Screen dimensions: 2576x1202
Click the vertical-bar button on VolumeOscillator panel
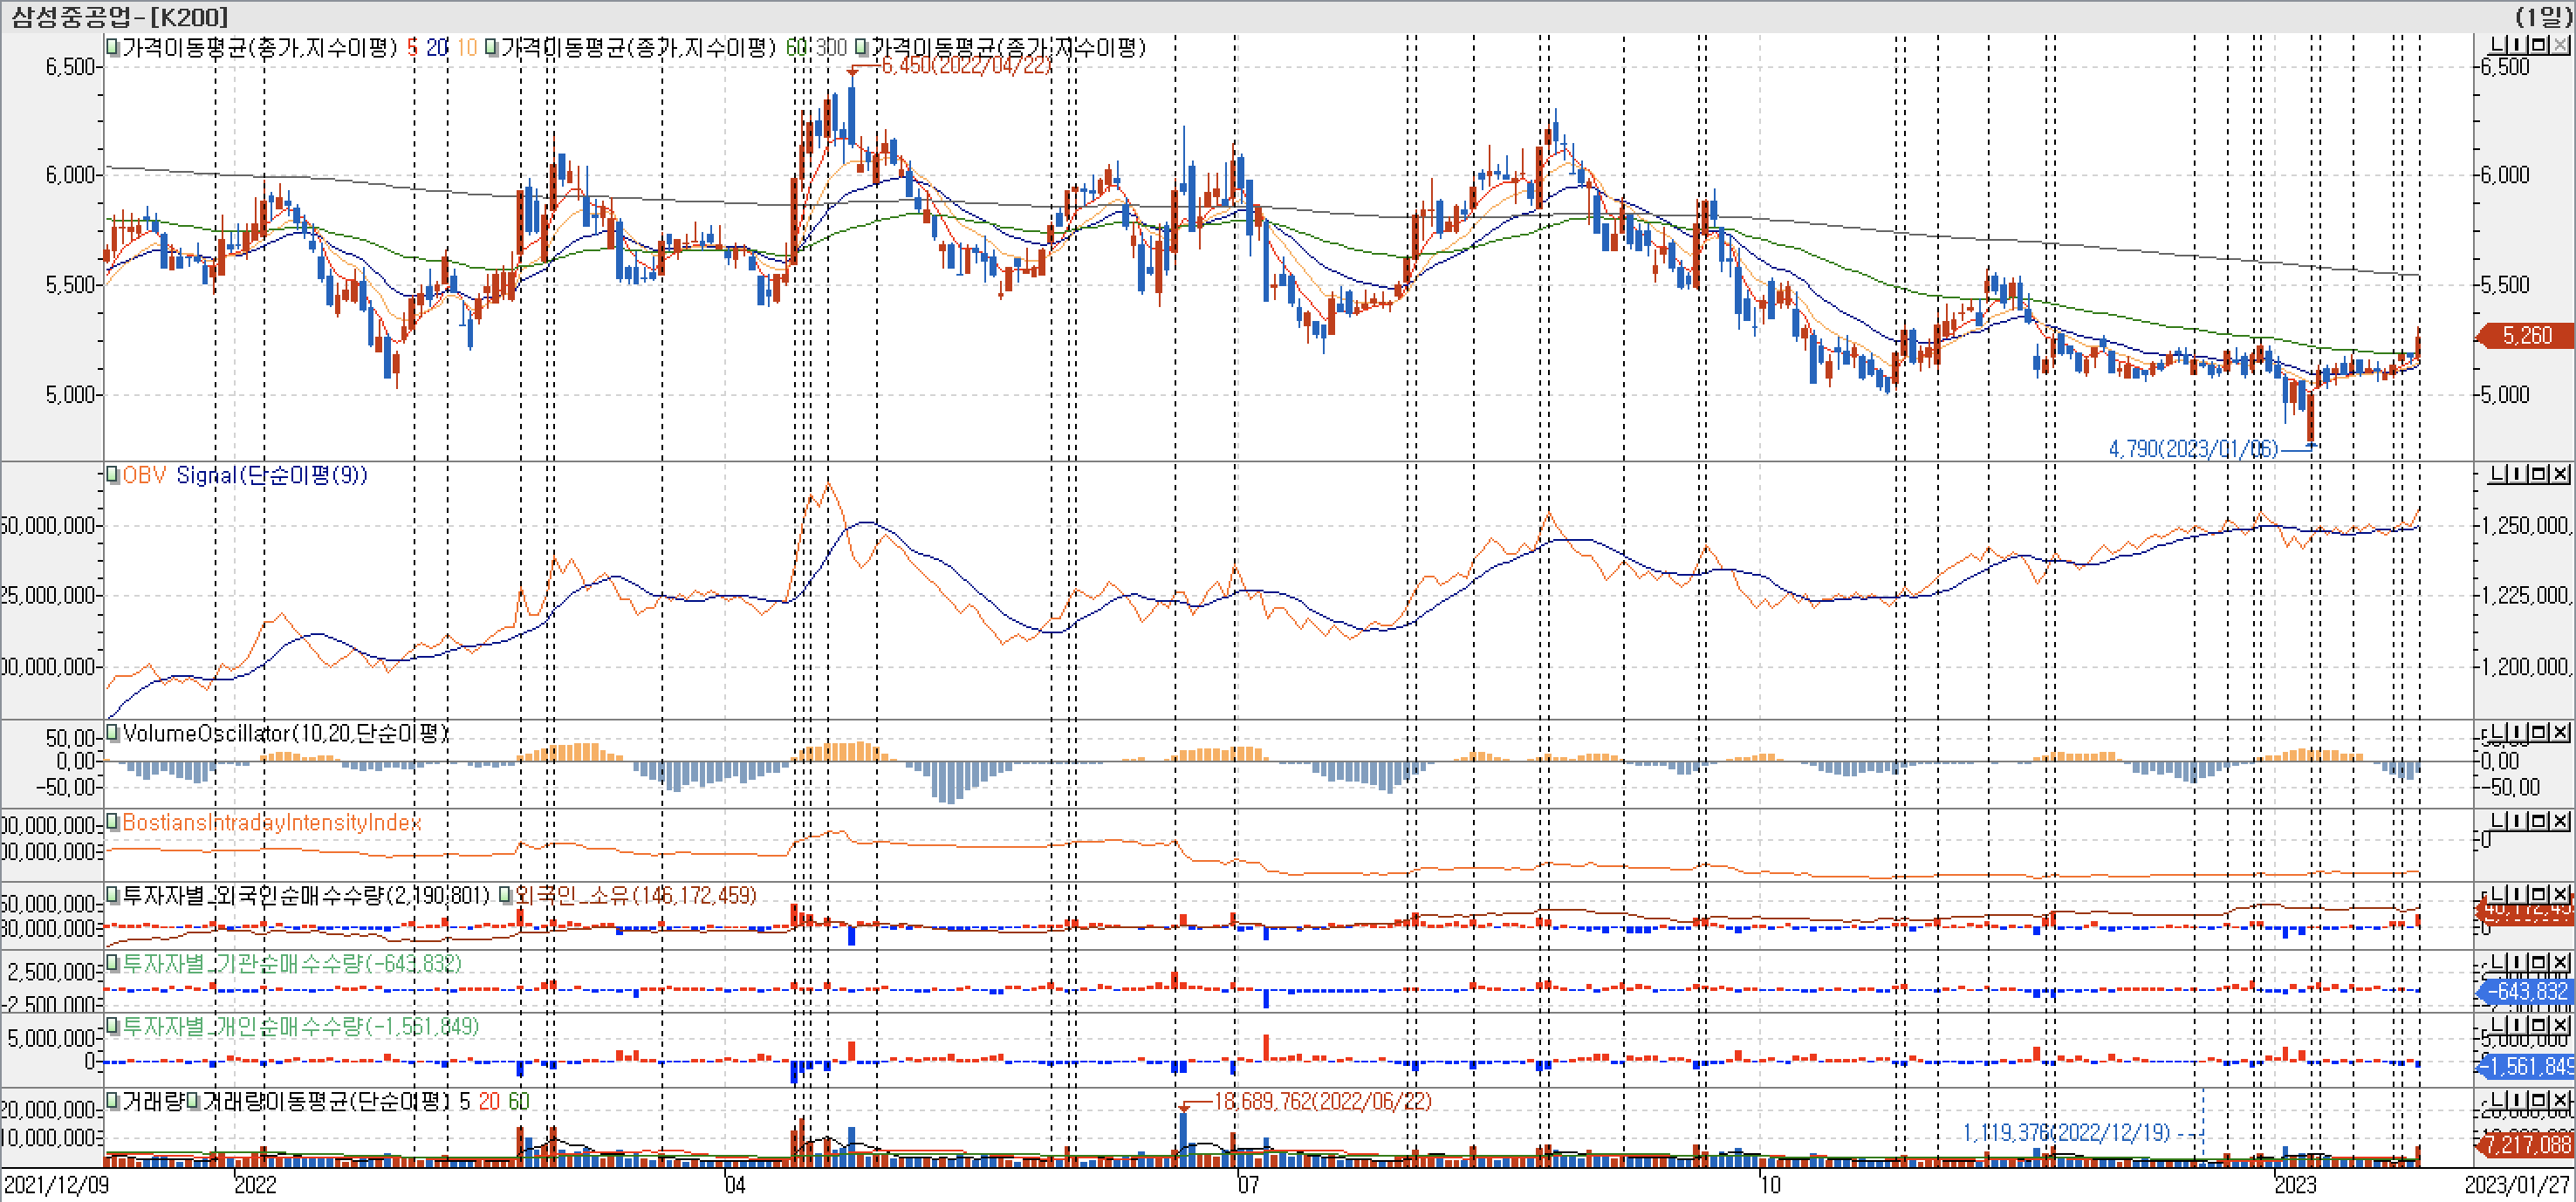(2517, 732)
